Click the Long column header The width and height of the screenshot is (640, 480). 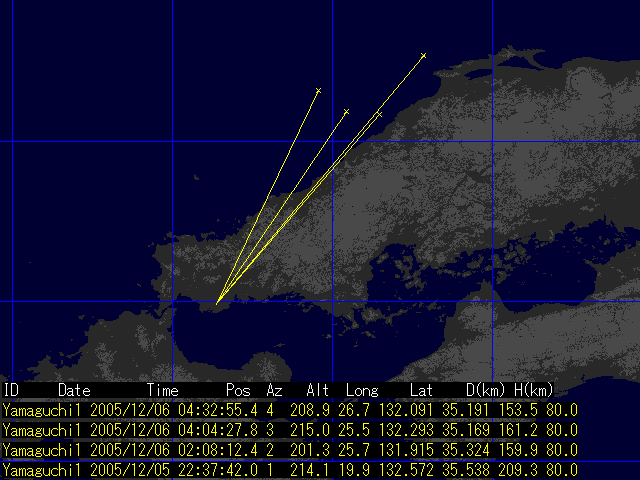point(362,390)
